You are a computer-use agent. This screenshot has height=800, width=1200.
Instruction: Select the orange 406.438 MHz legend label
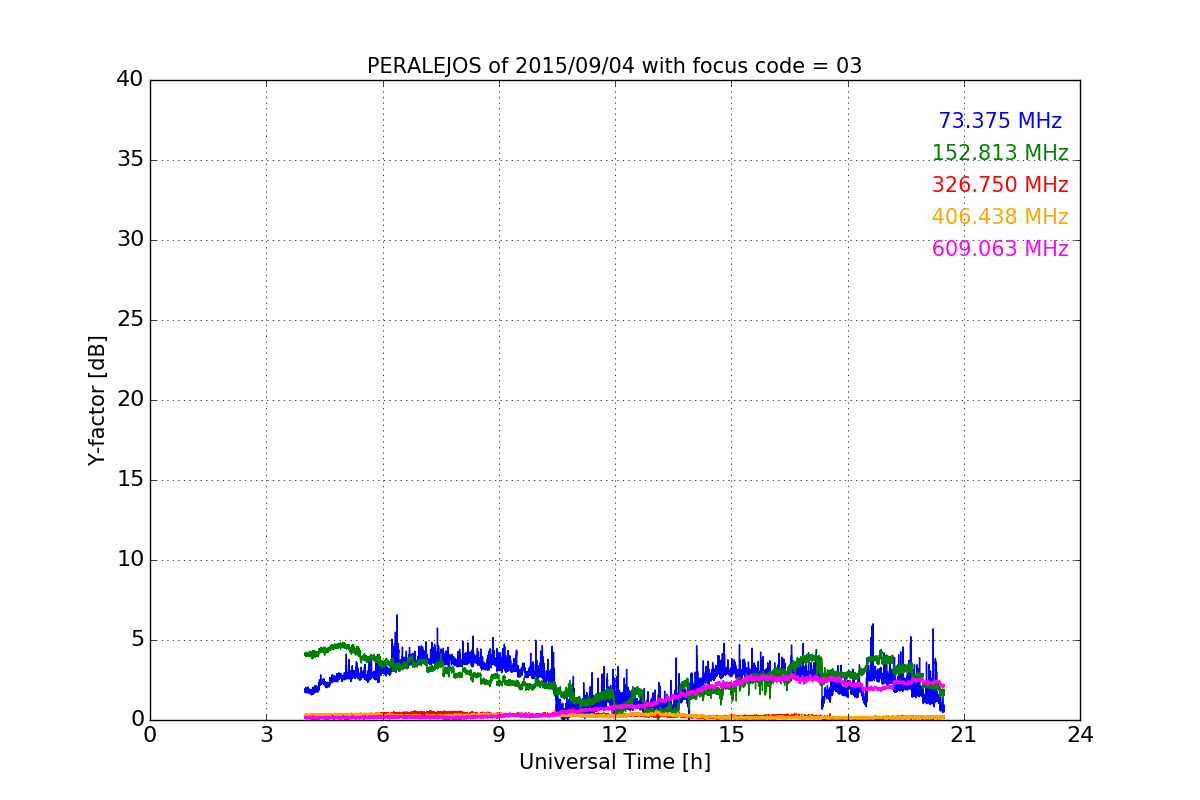(1000, 217)
